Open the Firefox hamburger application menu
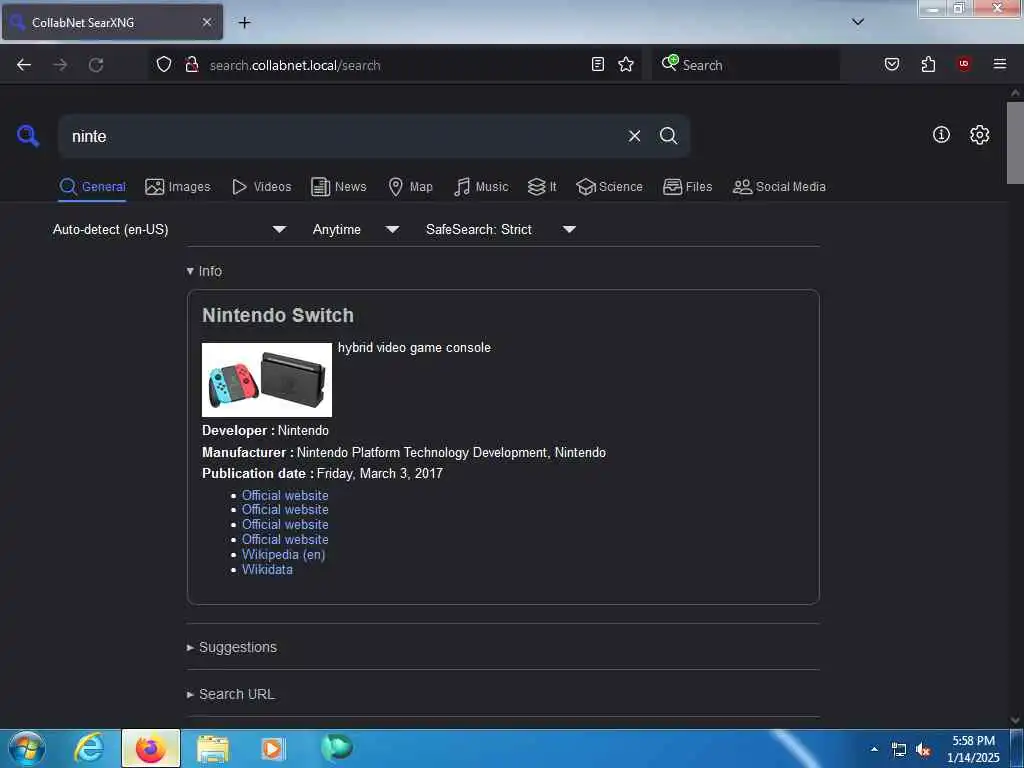This screenshot has width=1024, height=768. point(999,64)
